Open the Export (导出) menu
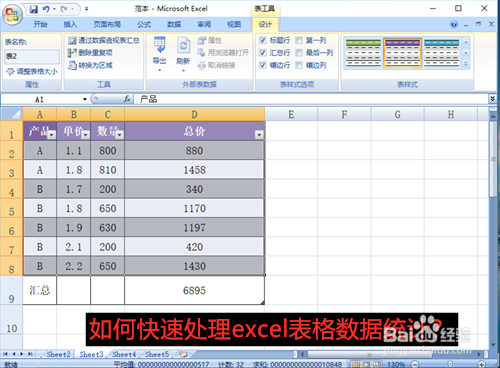Image resolution: width=500 pixels, height=368 pixels. [x=159, y=54]
